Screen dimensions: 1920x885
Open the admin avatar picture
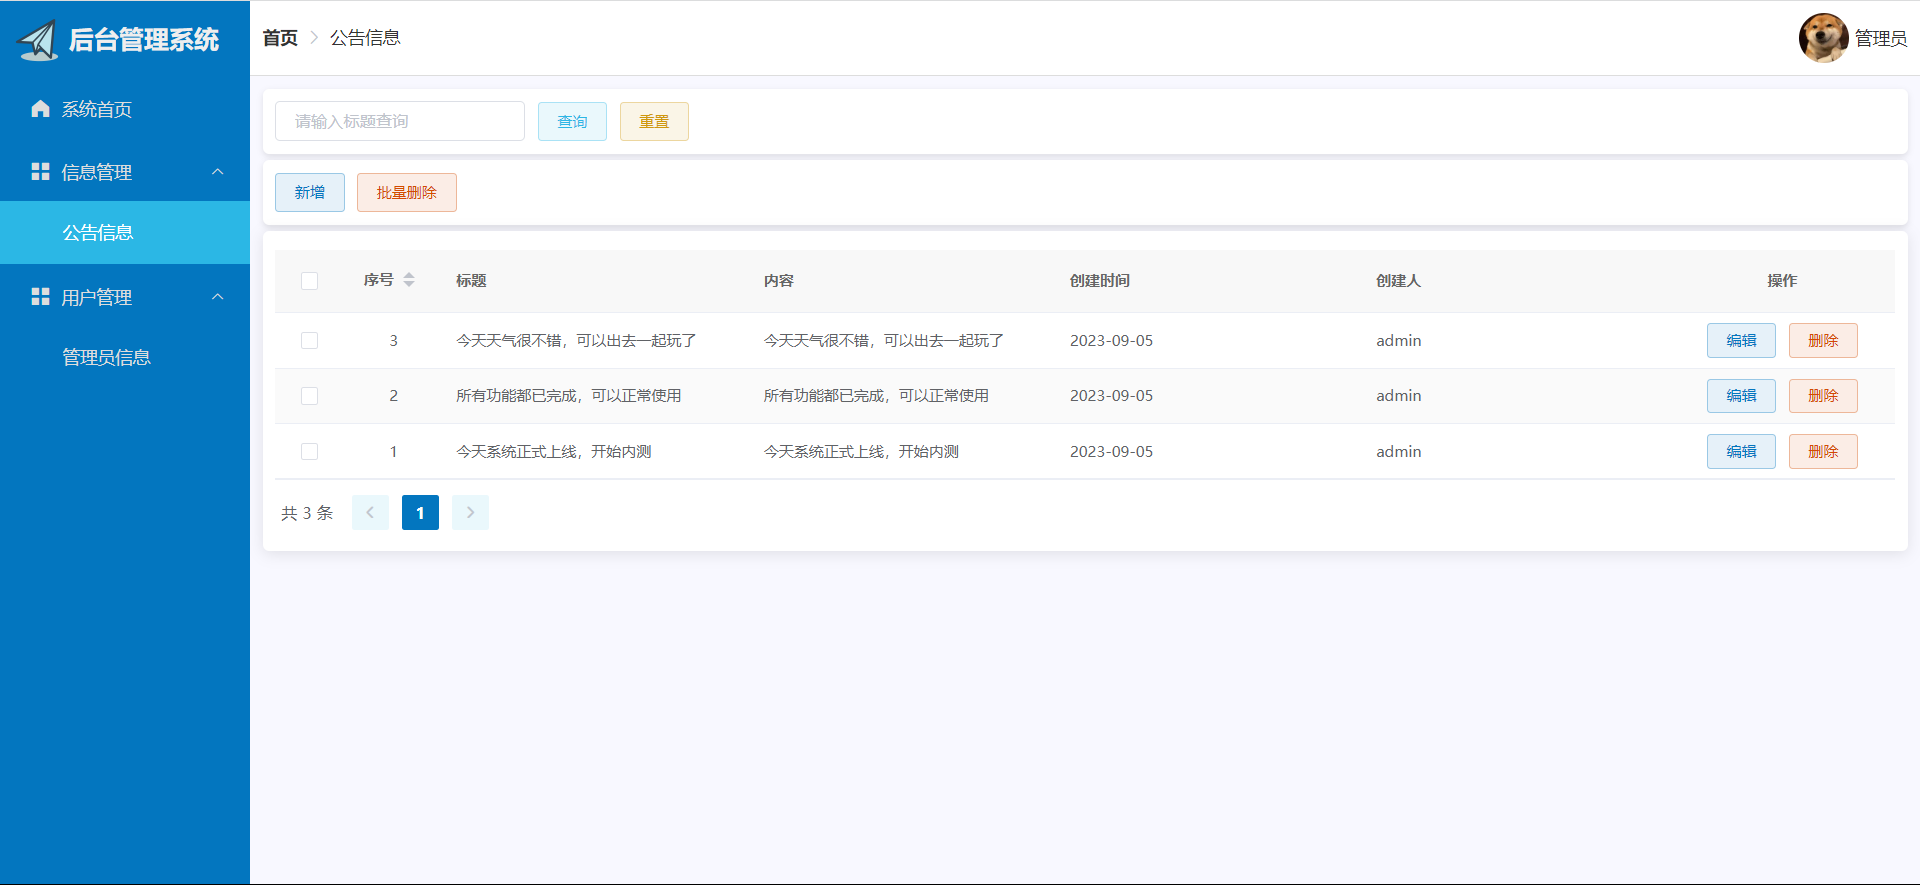click(x=1822, y=38)
